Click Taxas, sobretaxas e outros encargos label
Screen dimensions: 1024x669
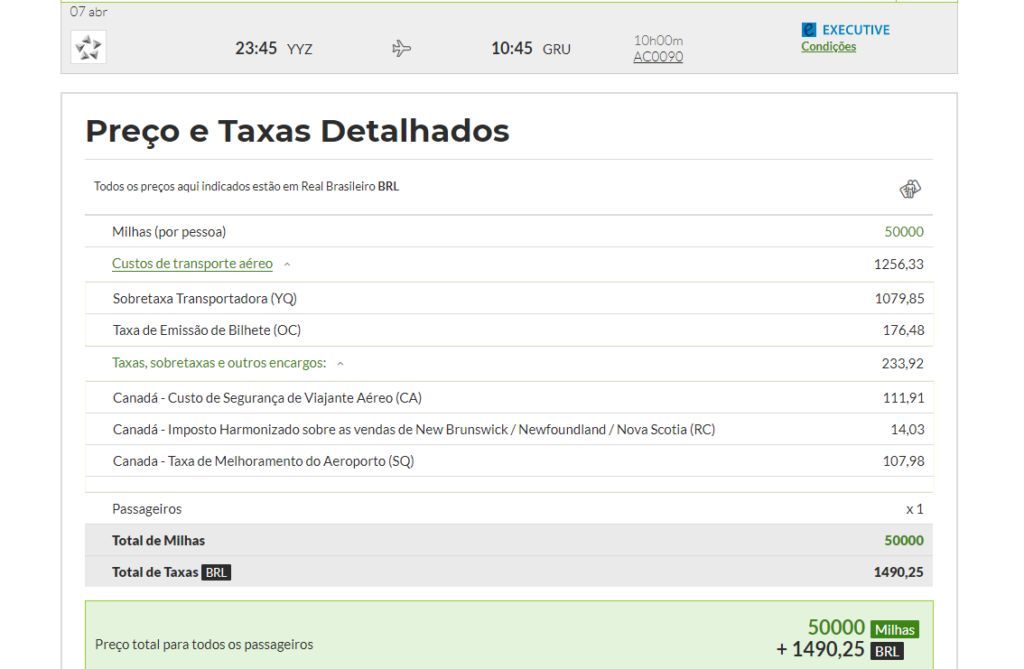pyautogui.click(x=219, y=363)
